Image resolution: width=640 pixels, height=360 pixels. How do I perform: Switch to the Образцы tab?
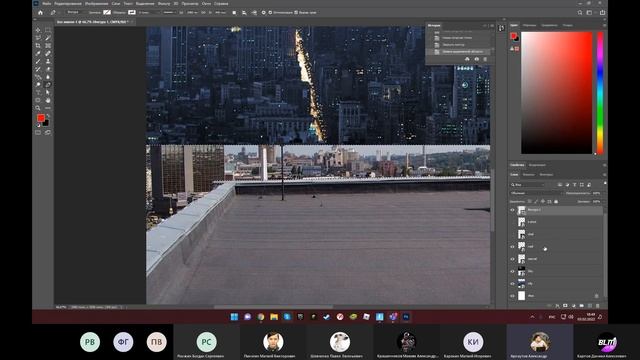529,25
